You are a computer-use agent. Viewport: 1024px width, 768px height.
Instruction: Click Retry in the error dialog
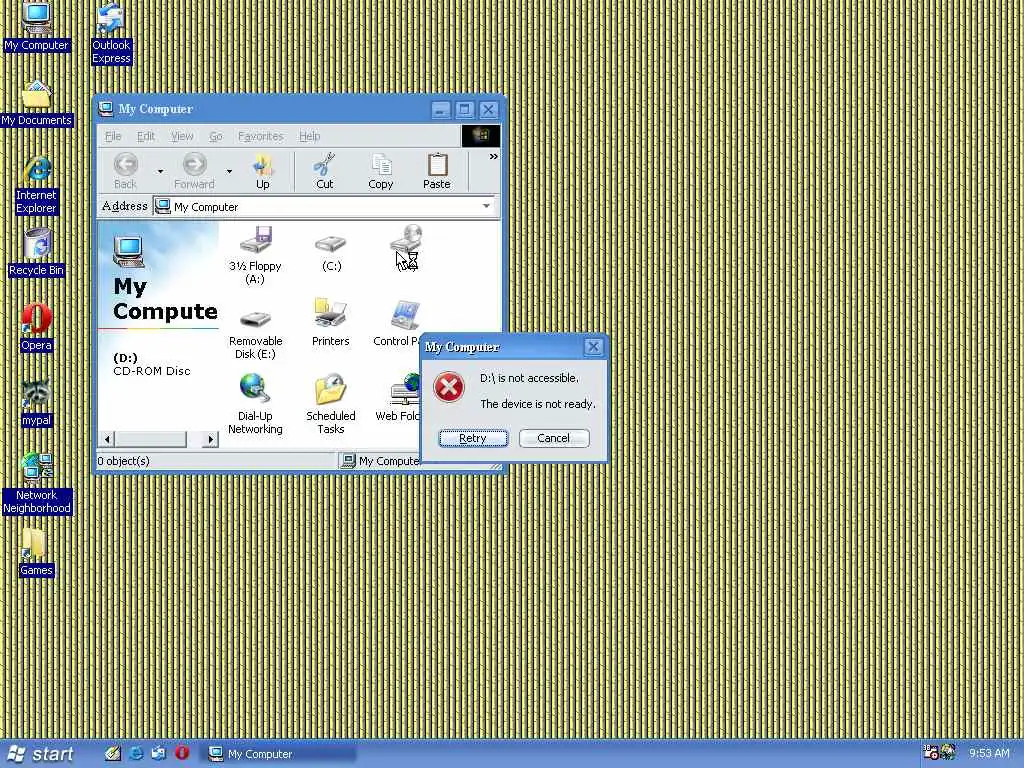tap(473, 438)
